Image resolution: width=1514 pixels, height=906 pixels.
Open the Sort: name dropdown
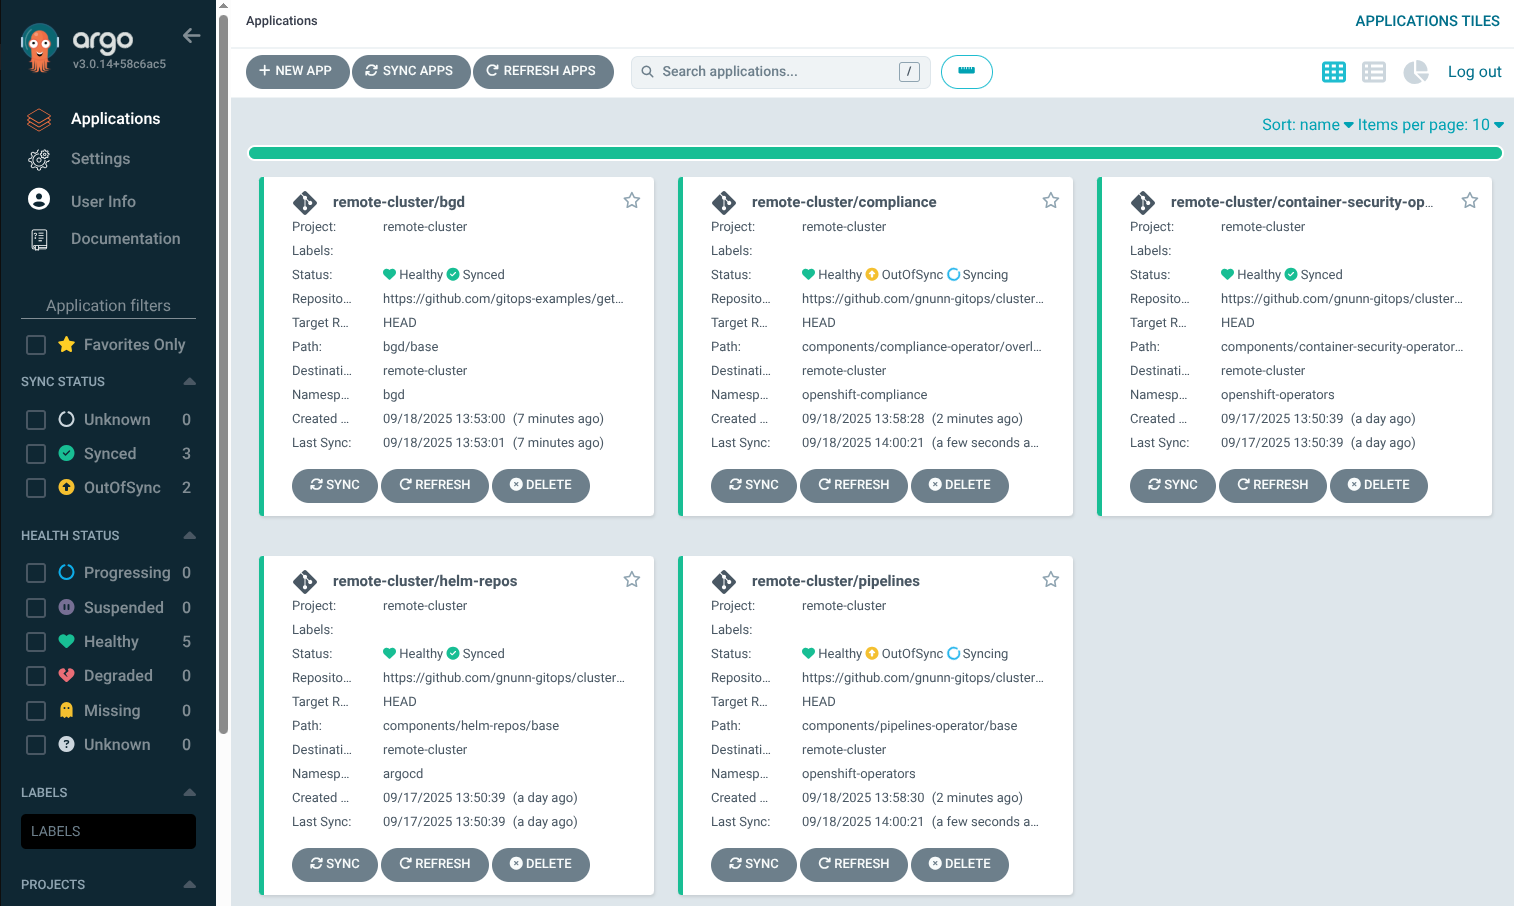(x=1307, y=125)
